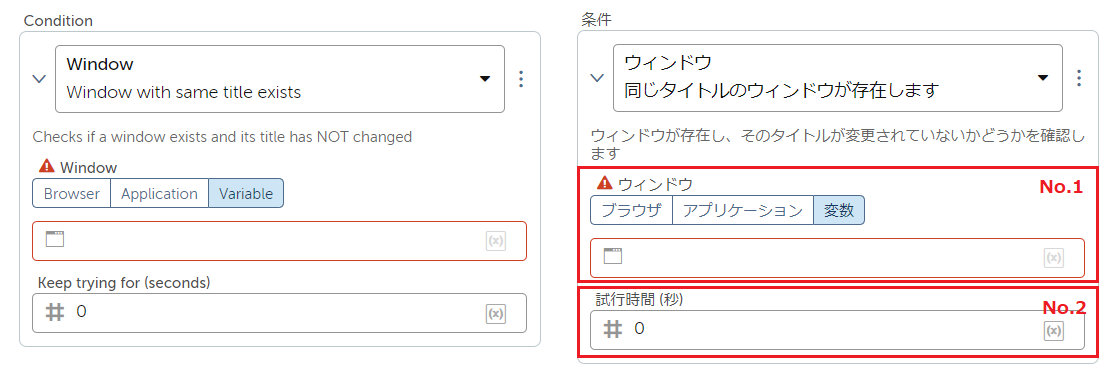Click variable icon in Keep trying field
The height and width of the screenshot is (375, 1120).
[495, 313]
